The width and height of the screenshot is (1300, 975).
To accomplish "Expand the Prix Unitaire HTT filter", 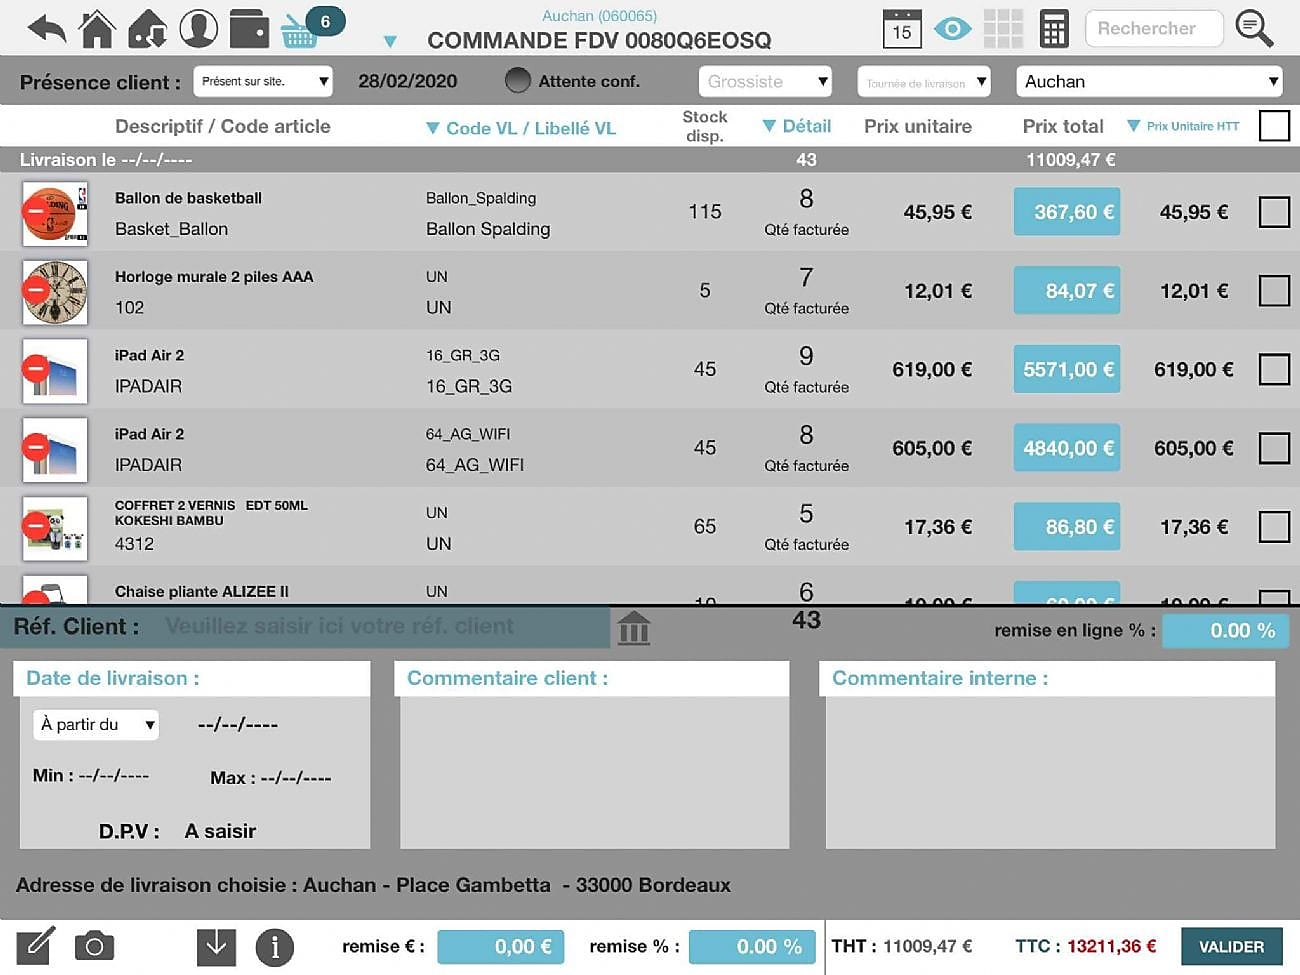I will [1183, 126].
